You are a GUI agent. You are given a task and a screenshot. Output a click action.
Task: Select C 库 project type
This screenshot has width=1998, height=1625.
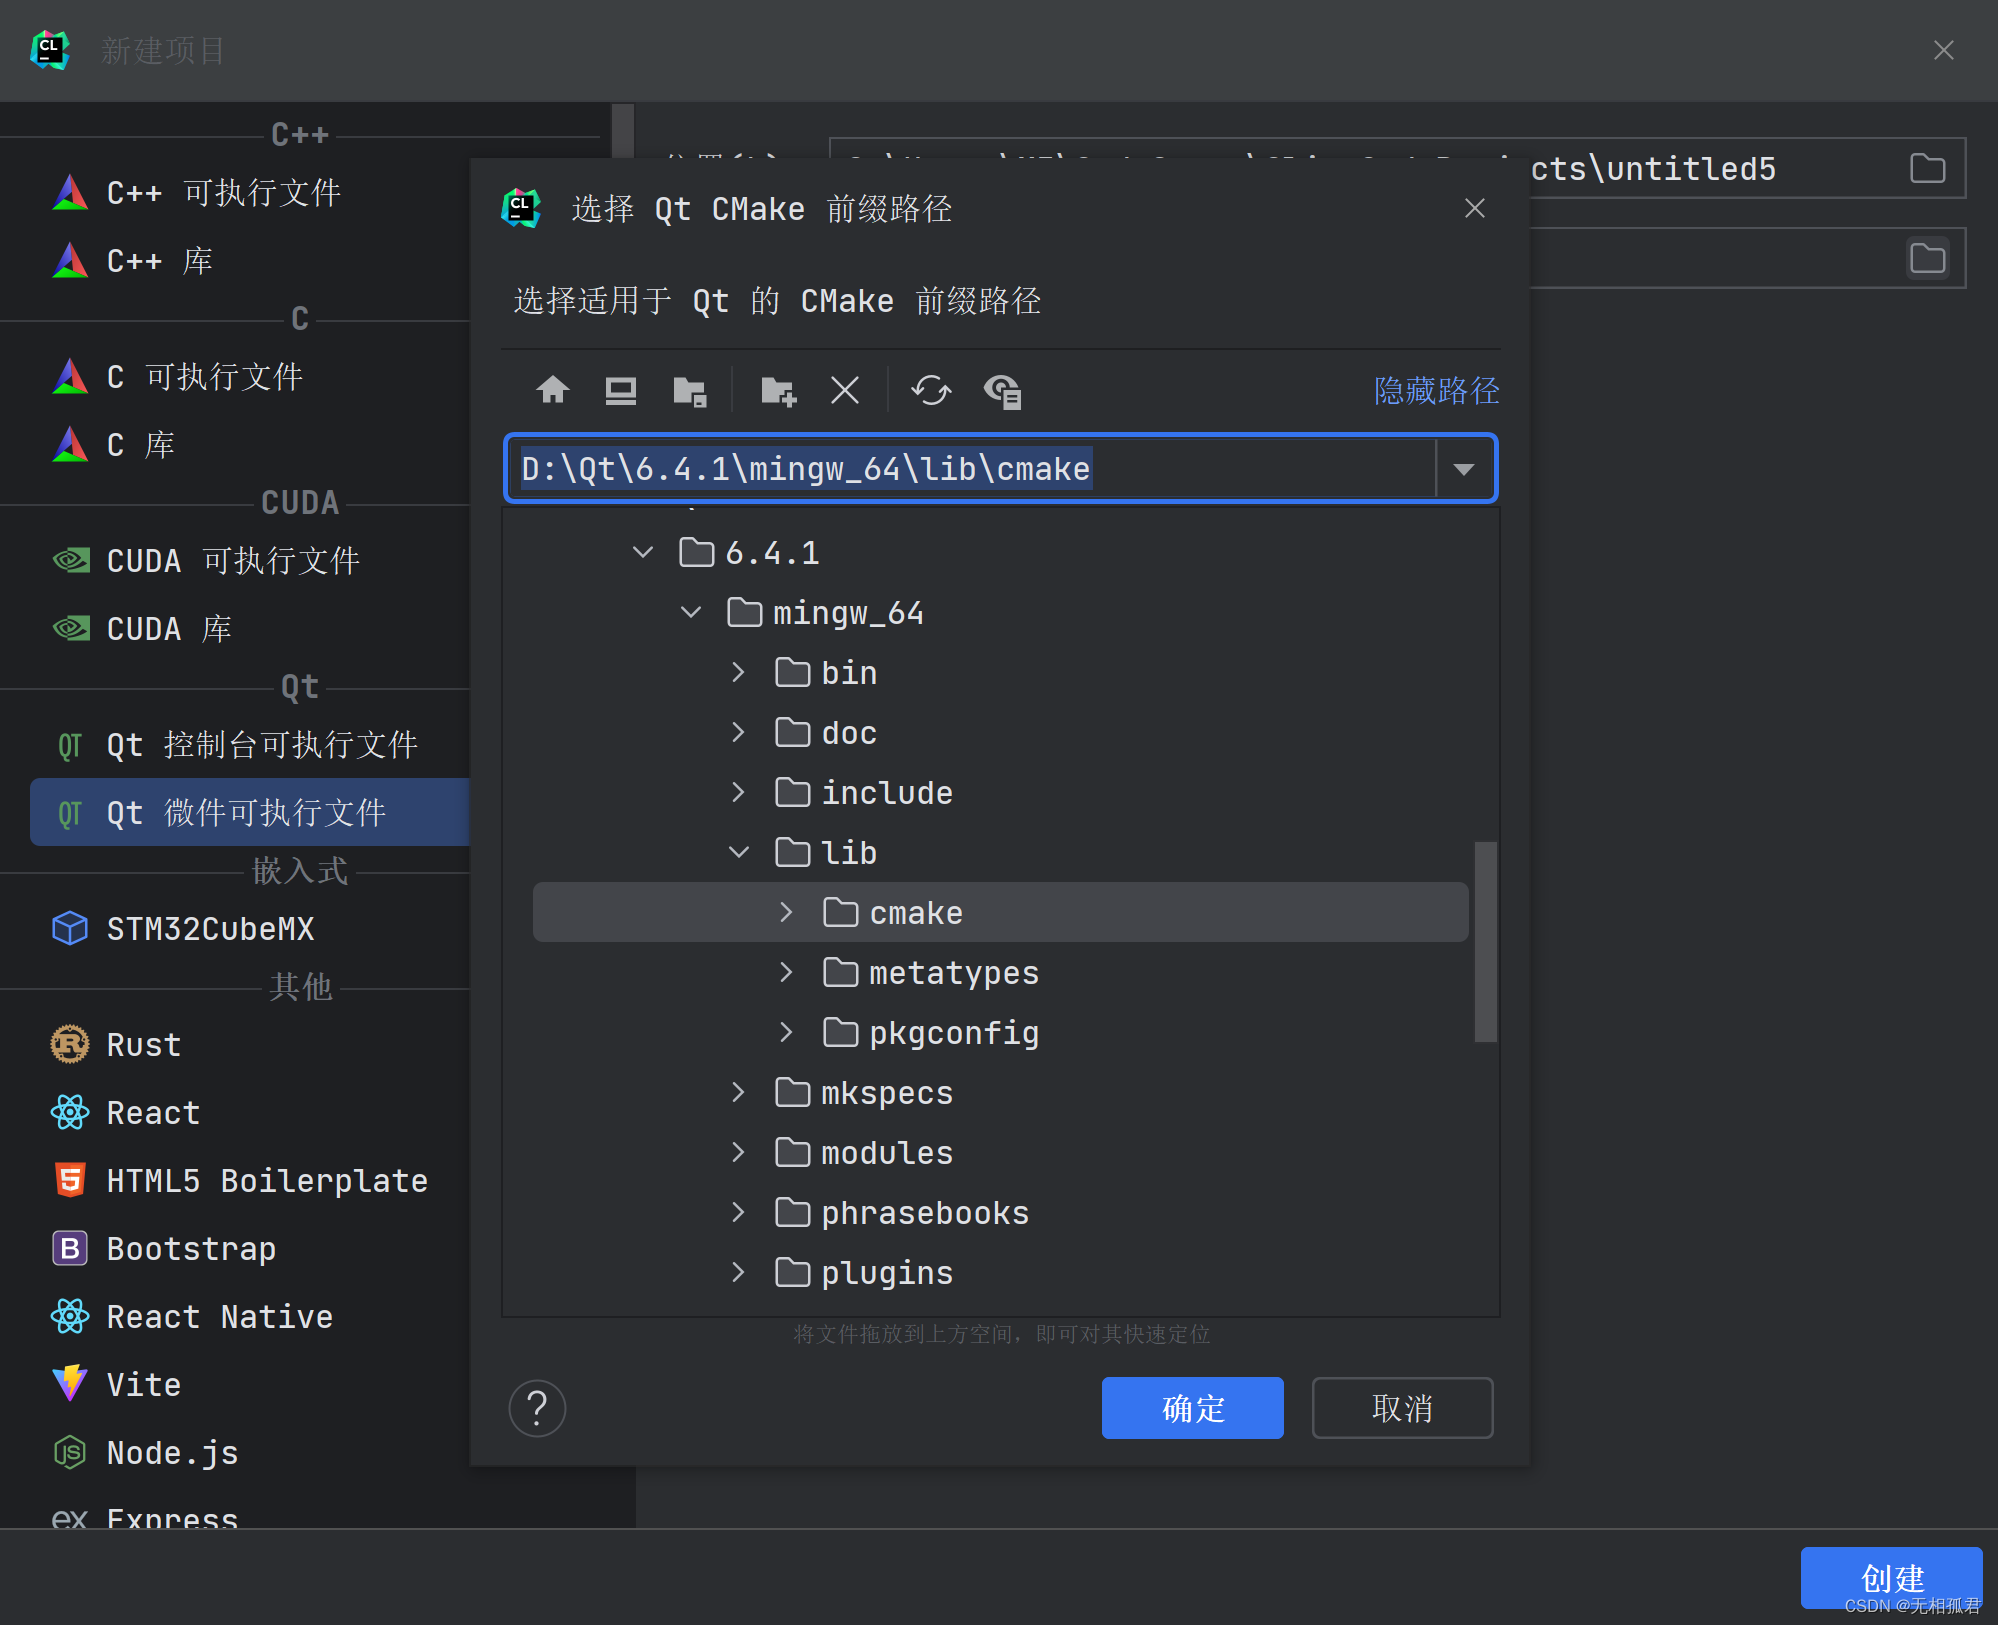click(x=250, y=444)
